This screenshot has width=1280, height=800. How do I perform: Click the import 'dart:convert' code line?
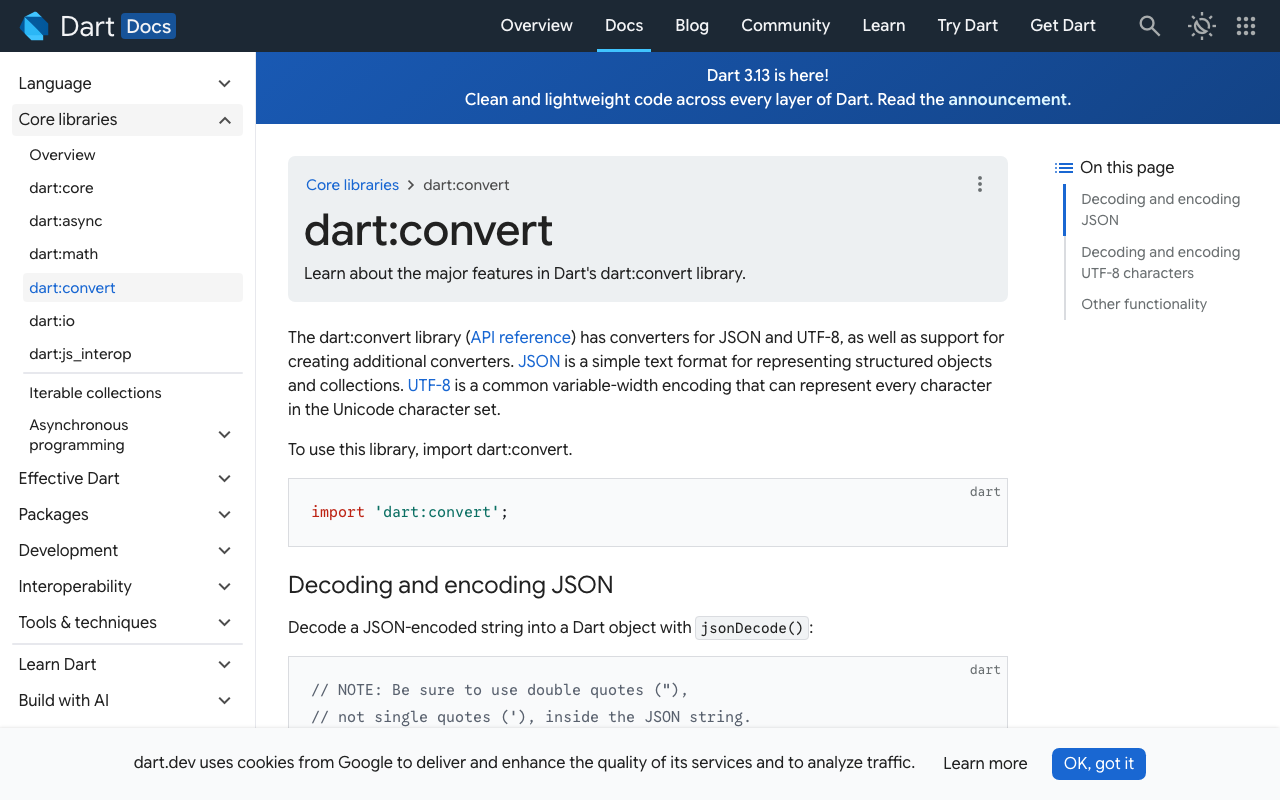tap(410, 512)
